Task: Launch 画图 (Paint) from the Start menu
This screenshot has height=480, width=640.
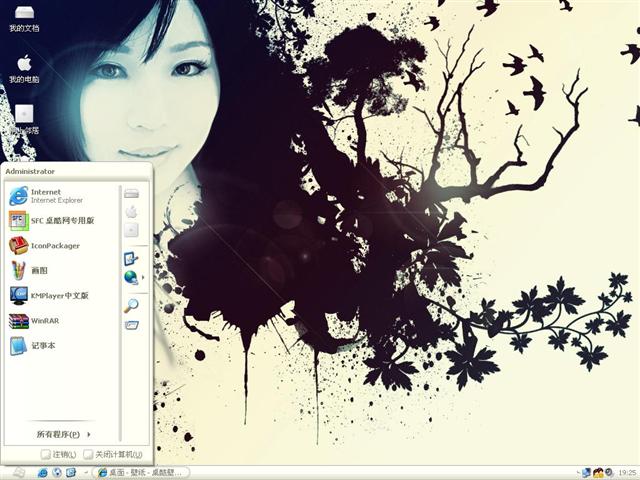Action: point(40,271)
